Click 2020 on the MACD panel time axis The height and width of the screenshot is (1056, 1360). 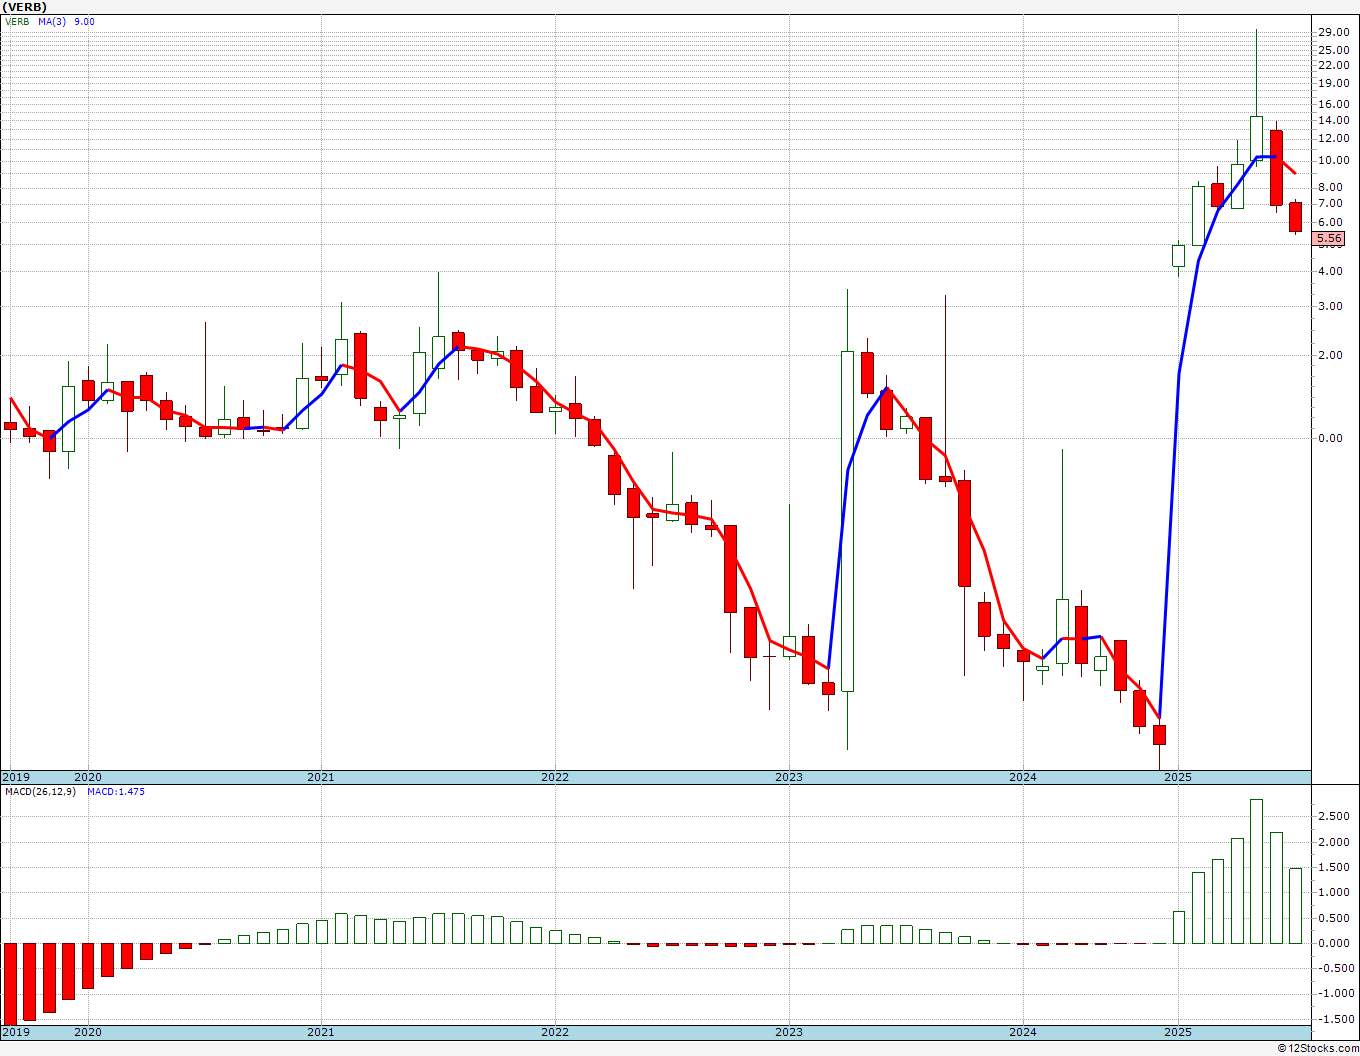tap(88, 1032)
